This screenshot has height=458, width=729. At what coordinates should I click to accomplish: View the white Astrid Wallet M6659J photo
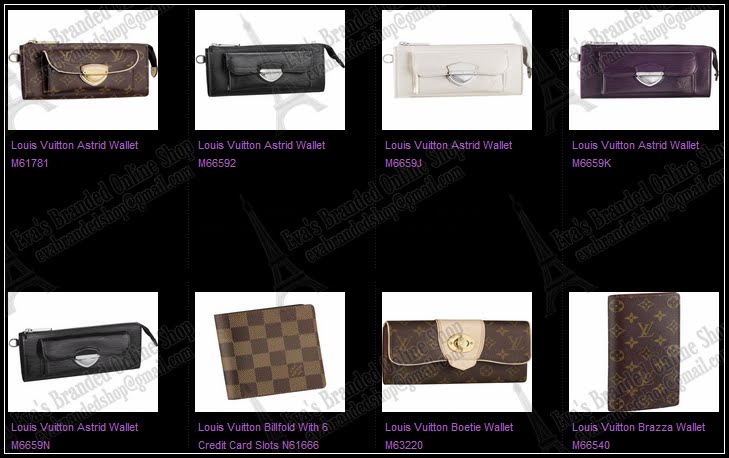coord(457,70)
